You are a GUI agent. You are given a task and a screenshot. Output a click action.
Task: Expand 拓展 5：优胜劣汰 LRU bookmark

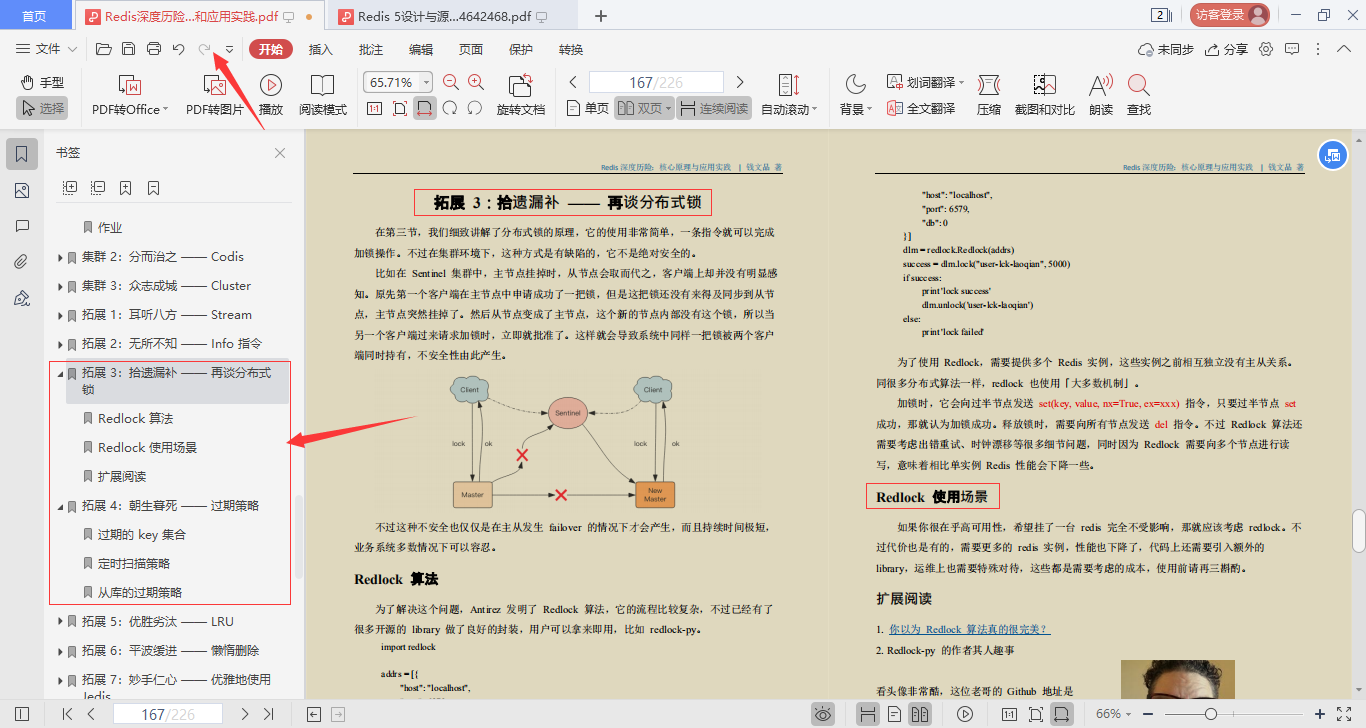[x=61, y=622]
